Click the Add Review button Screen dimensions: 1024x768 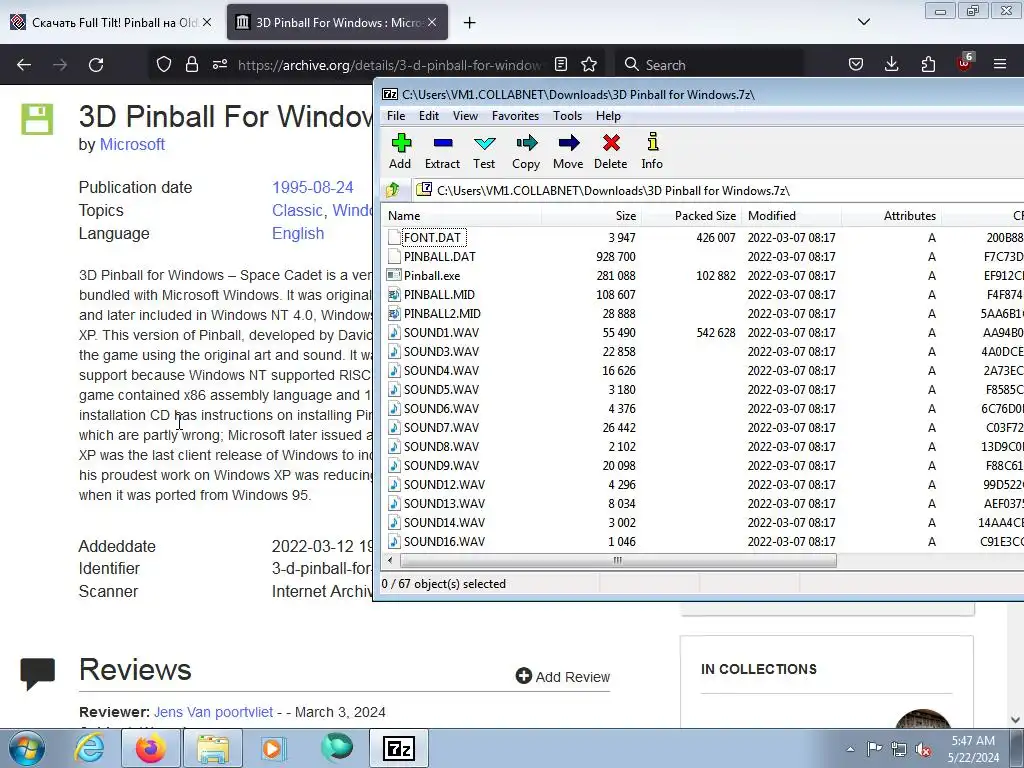(x=563, y=677)
